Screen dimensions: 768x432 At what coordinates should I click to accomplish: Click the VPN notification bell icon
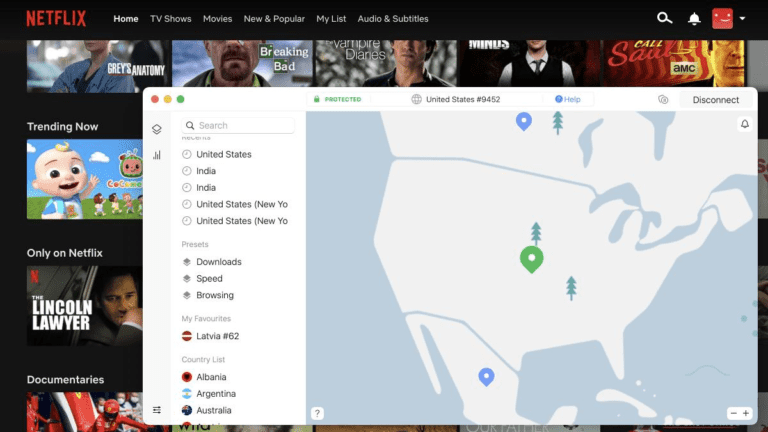pyautogui.click(x=744, y=124)
